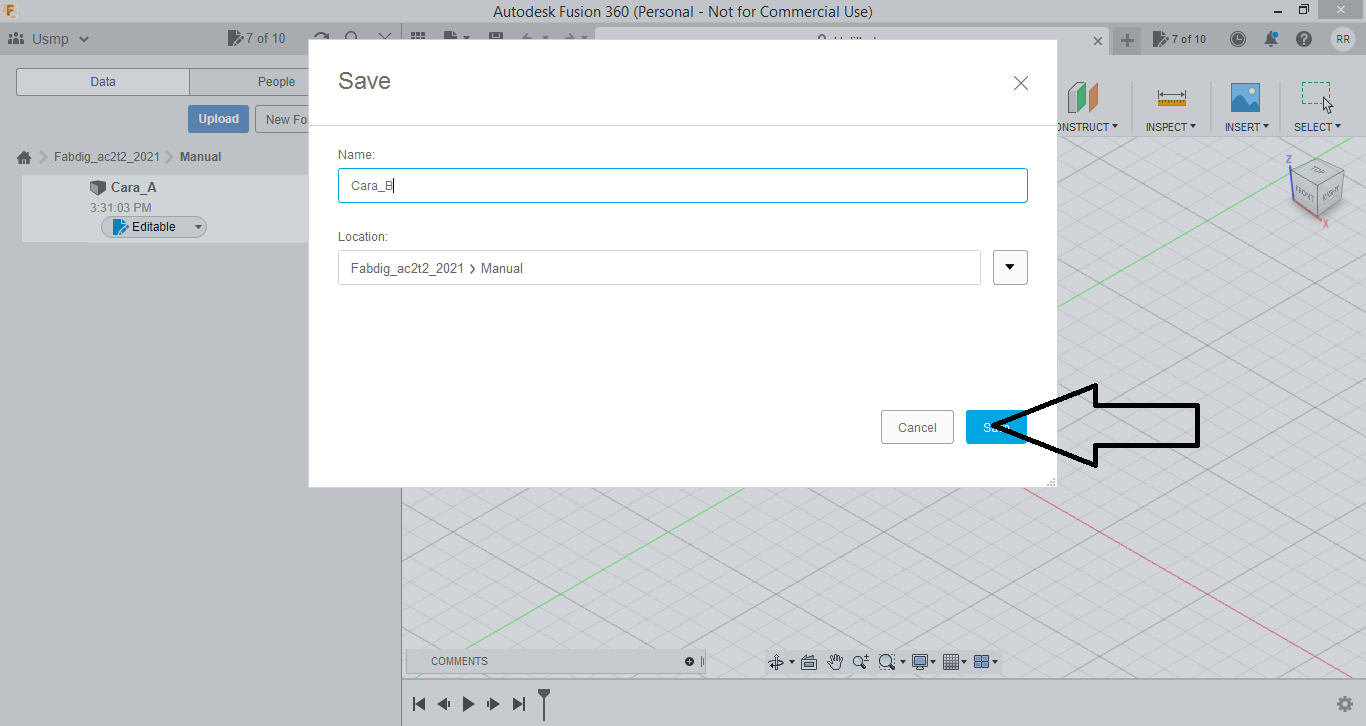Viewport: 1366px width, 726px height.
Task: Click the Look At tool icon
Action: [x=809, y=662]
